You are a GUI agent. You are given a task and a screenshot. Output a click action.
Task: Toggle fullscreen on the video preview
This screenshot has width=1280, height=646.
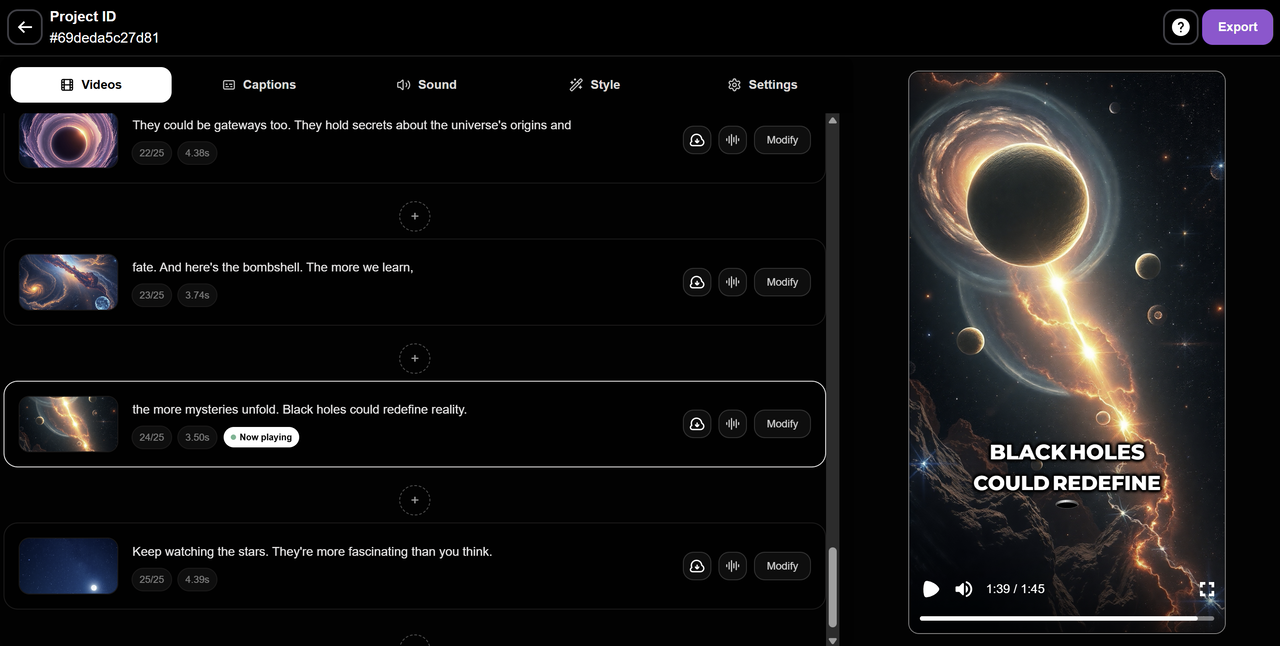point(1207,589)
